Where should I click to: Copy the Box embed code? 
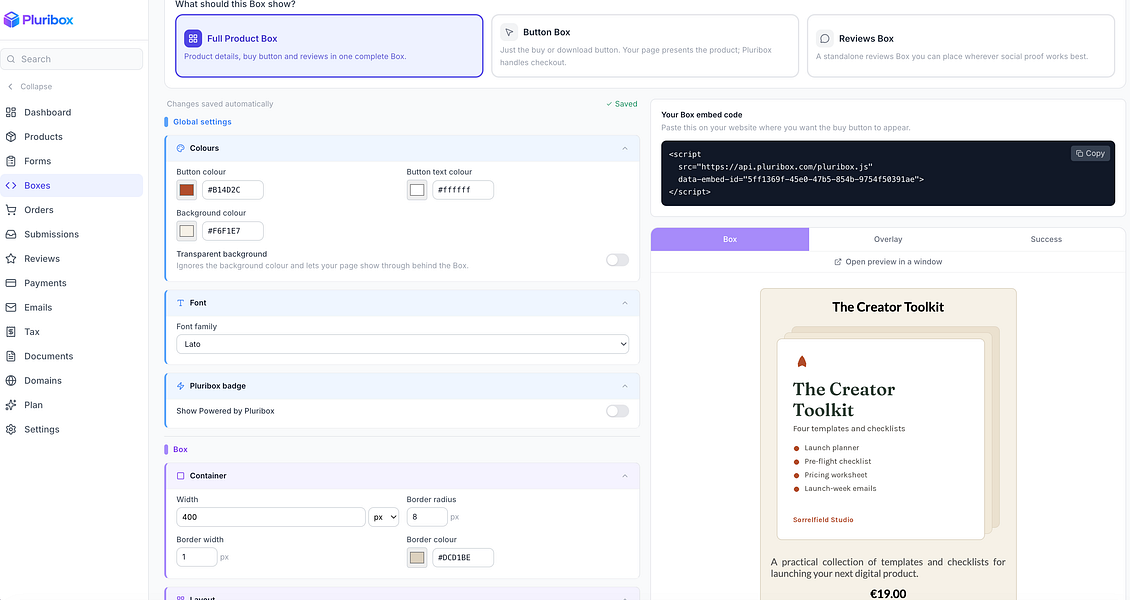coord(1090,153)
